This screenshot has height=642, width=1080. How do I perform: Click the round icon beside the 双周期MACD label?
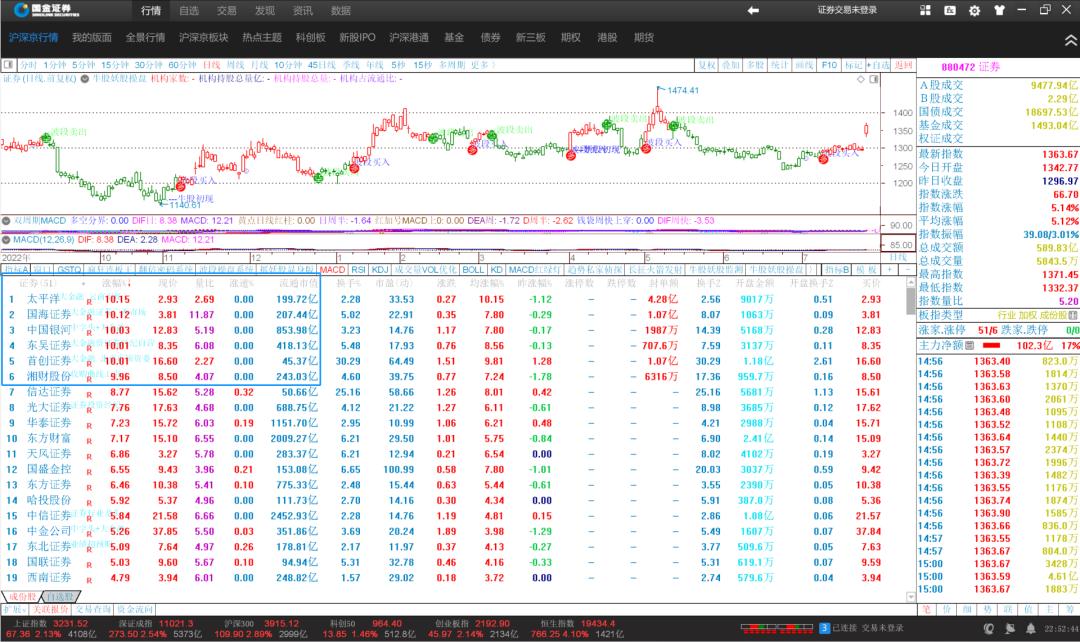tap(6, 219)
